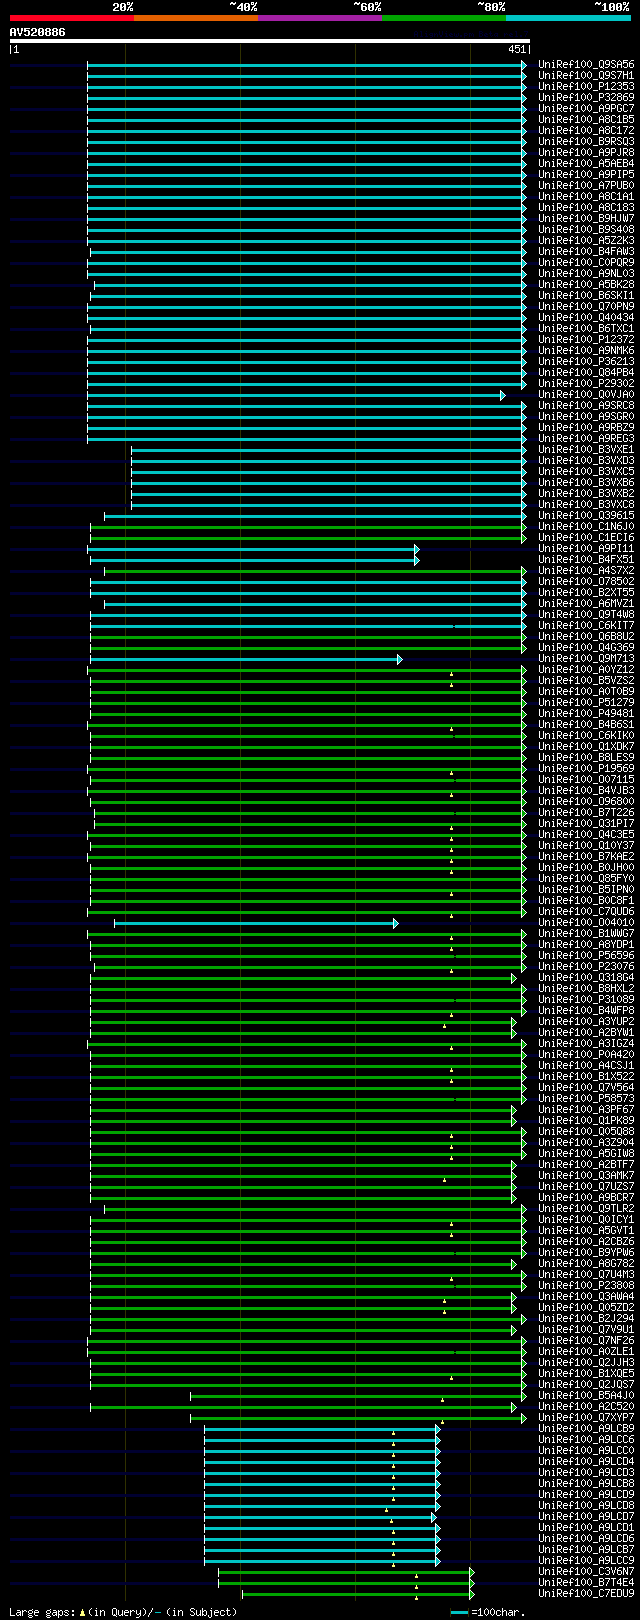Click the UniRef100_A3YUP2 label
Viewport: 640px width, 1620px height.
(586, 1021)
